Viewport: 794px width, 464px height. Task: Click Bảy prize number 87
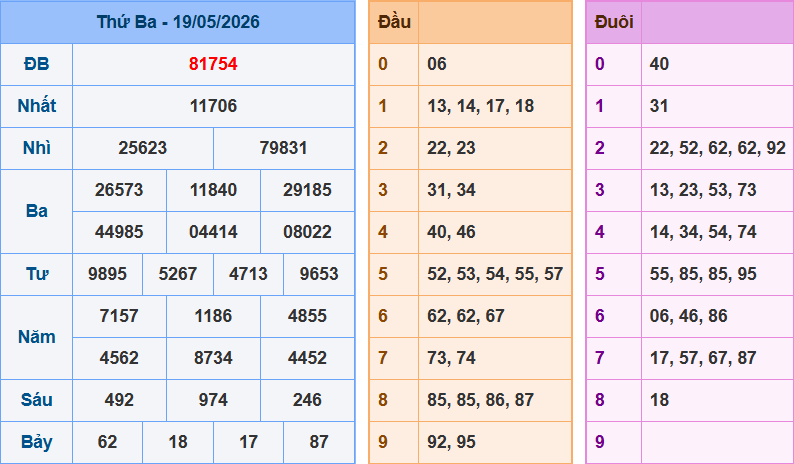click(319, 442)
